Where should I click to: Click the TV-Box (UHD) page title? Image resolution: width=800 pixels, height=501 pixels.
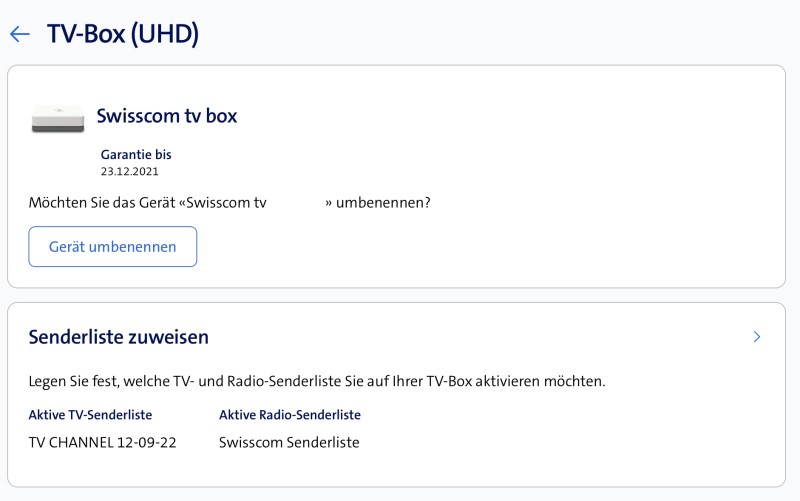(123, 34)
